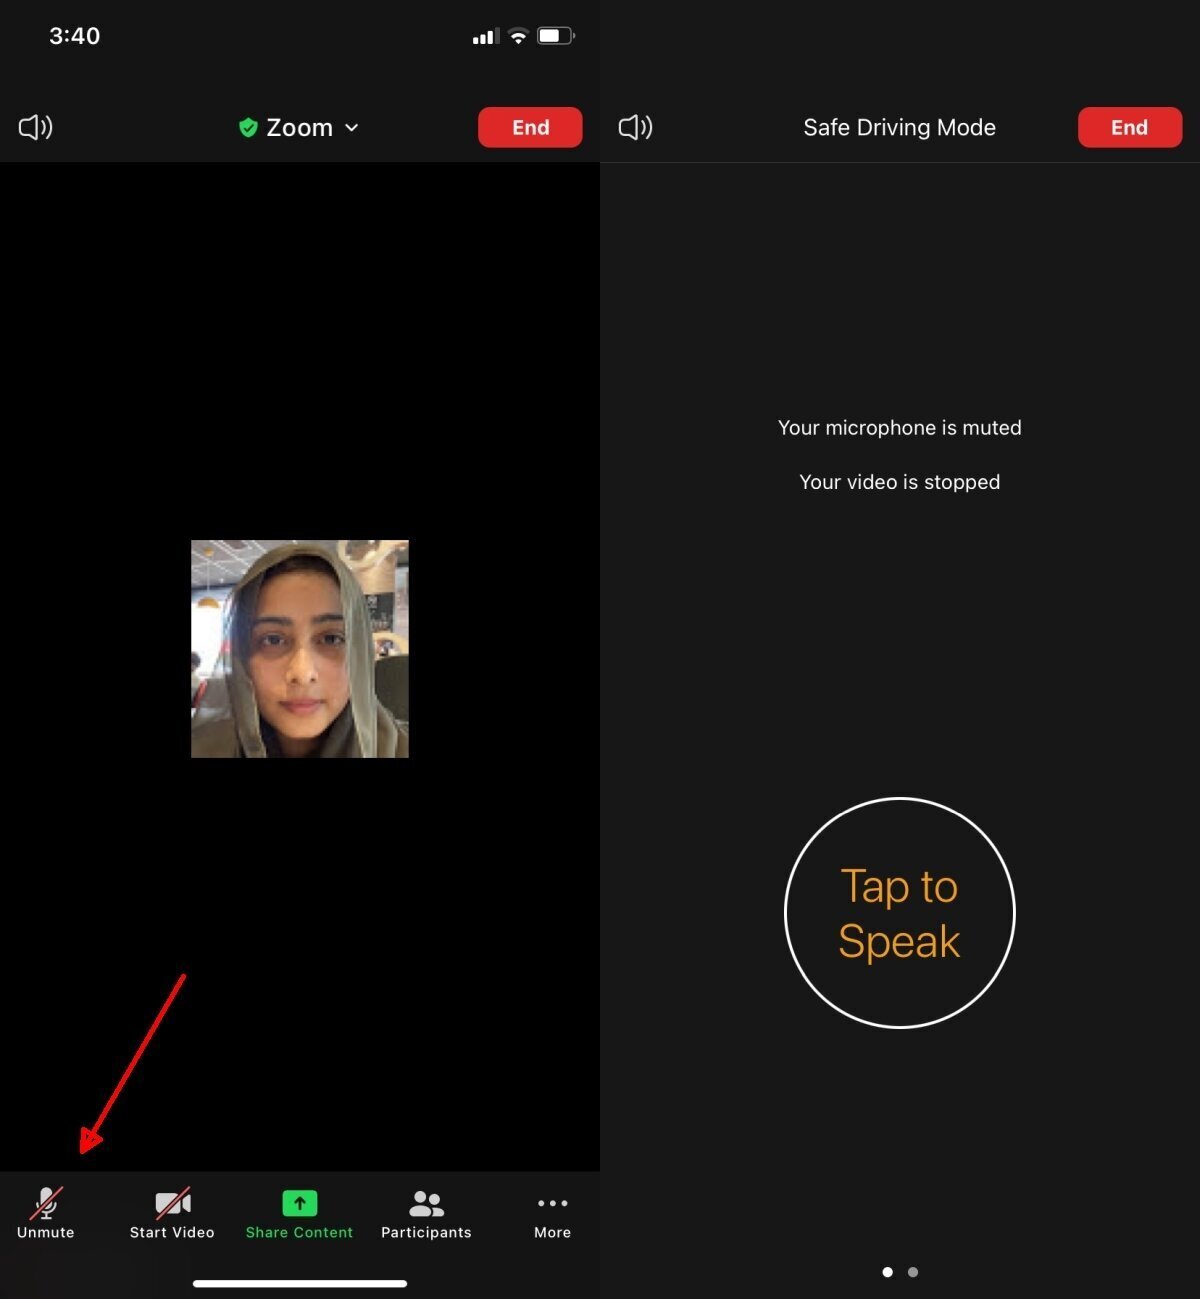
Task: Enable your camera via Start Video
Action: click(x=171, y=1213)
